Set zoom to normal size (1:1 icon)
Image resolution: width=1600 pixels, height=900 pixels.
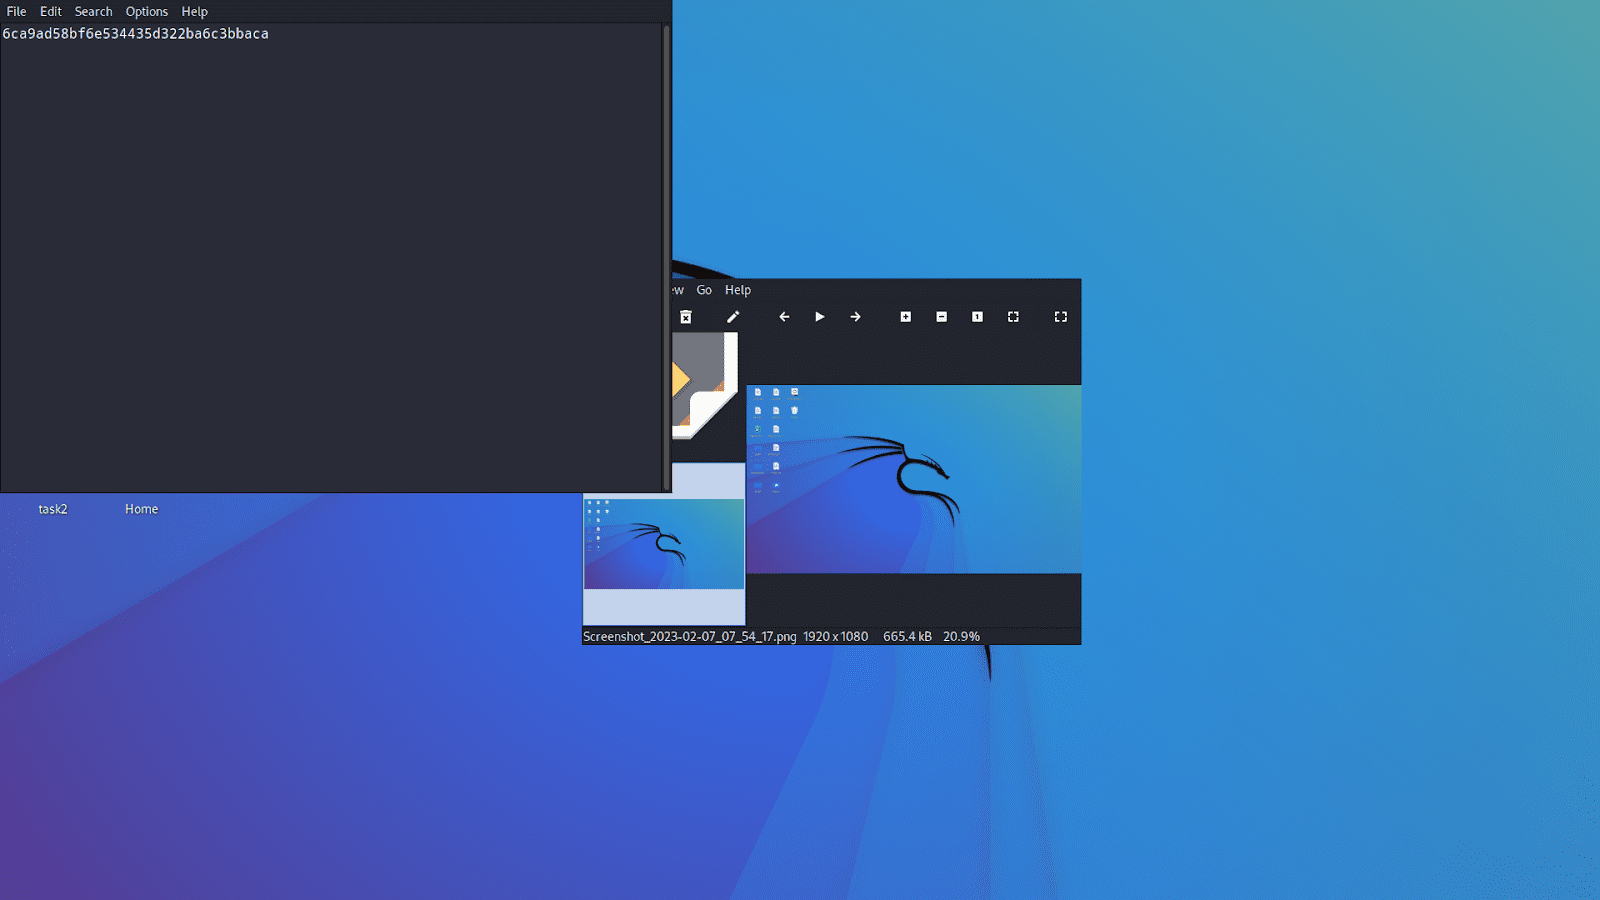point(978,317)
